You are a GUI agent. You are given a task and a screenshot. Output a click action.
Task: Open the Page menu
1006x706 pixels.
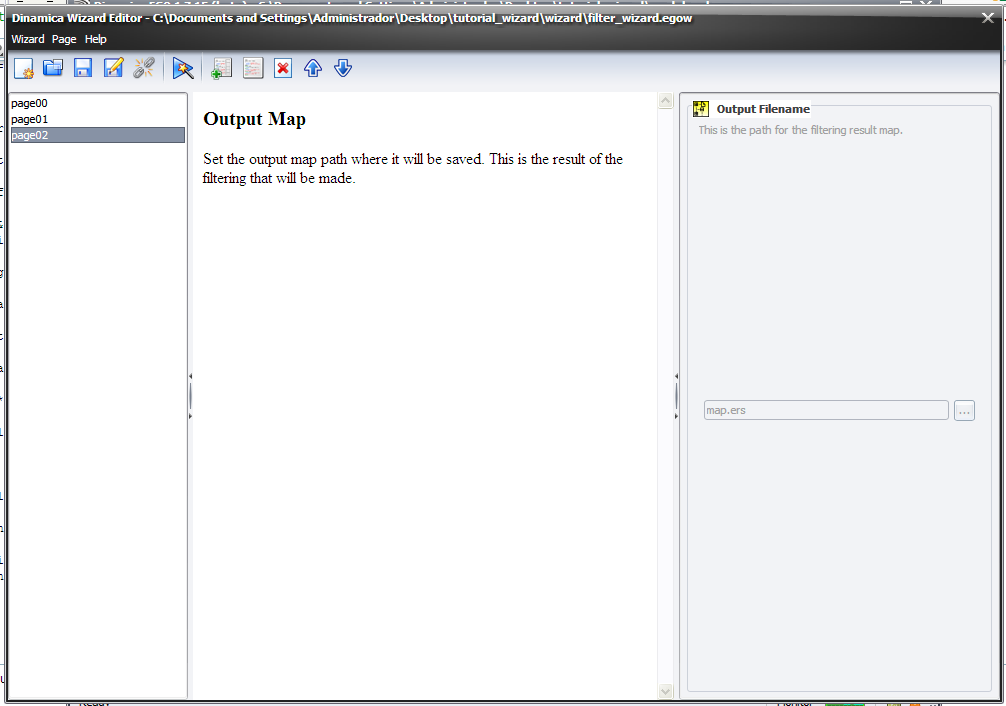pos(64,39)
